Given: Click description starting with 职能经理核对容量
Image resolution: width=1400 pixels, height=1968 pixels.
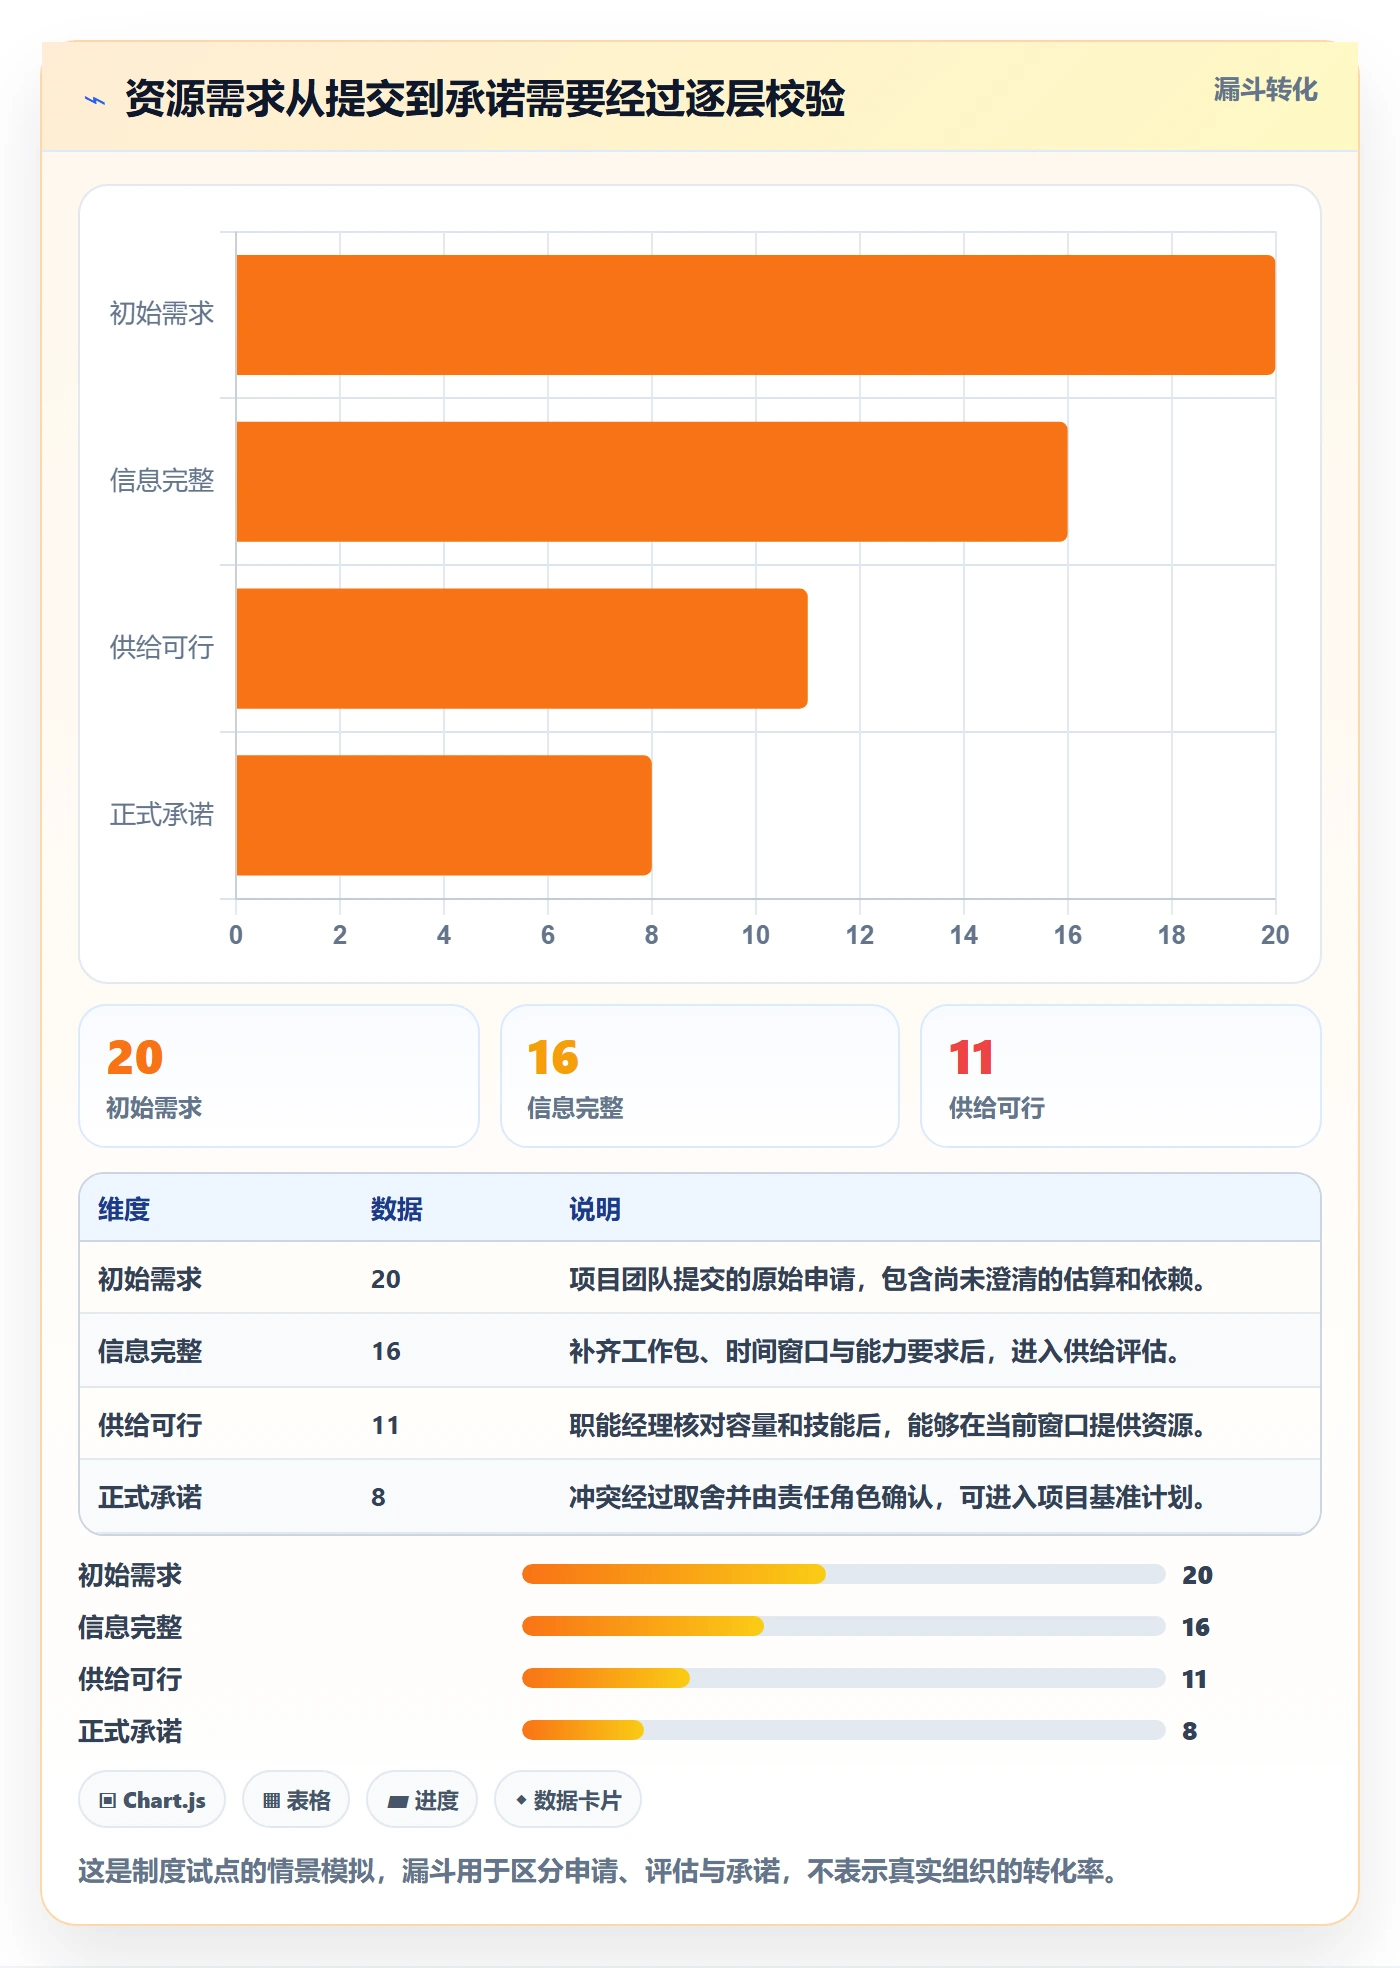Looking at the screenshot, I should 887,1425.
